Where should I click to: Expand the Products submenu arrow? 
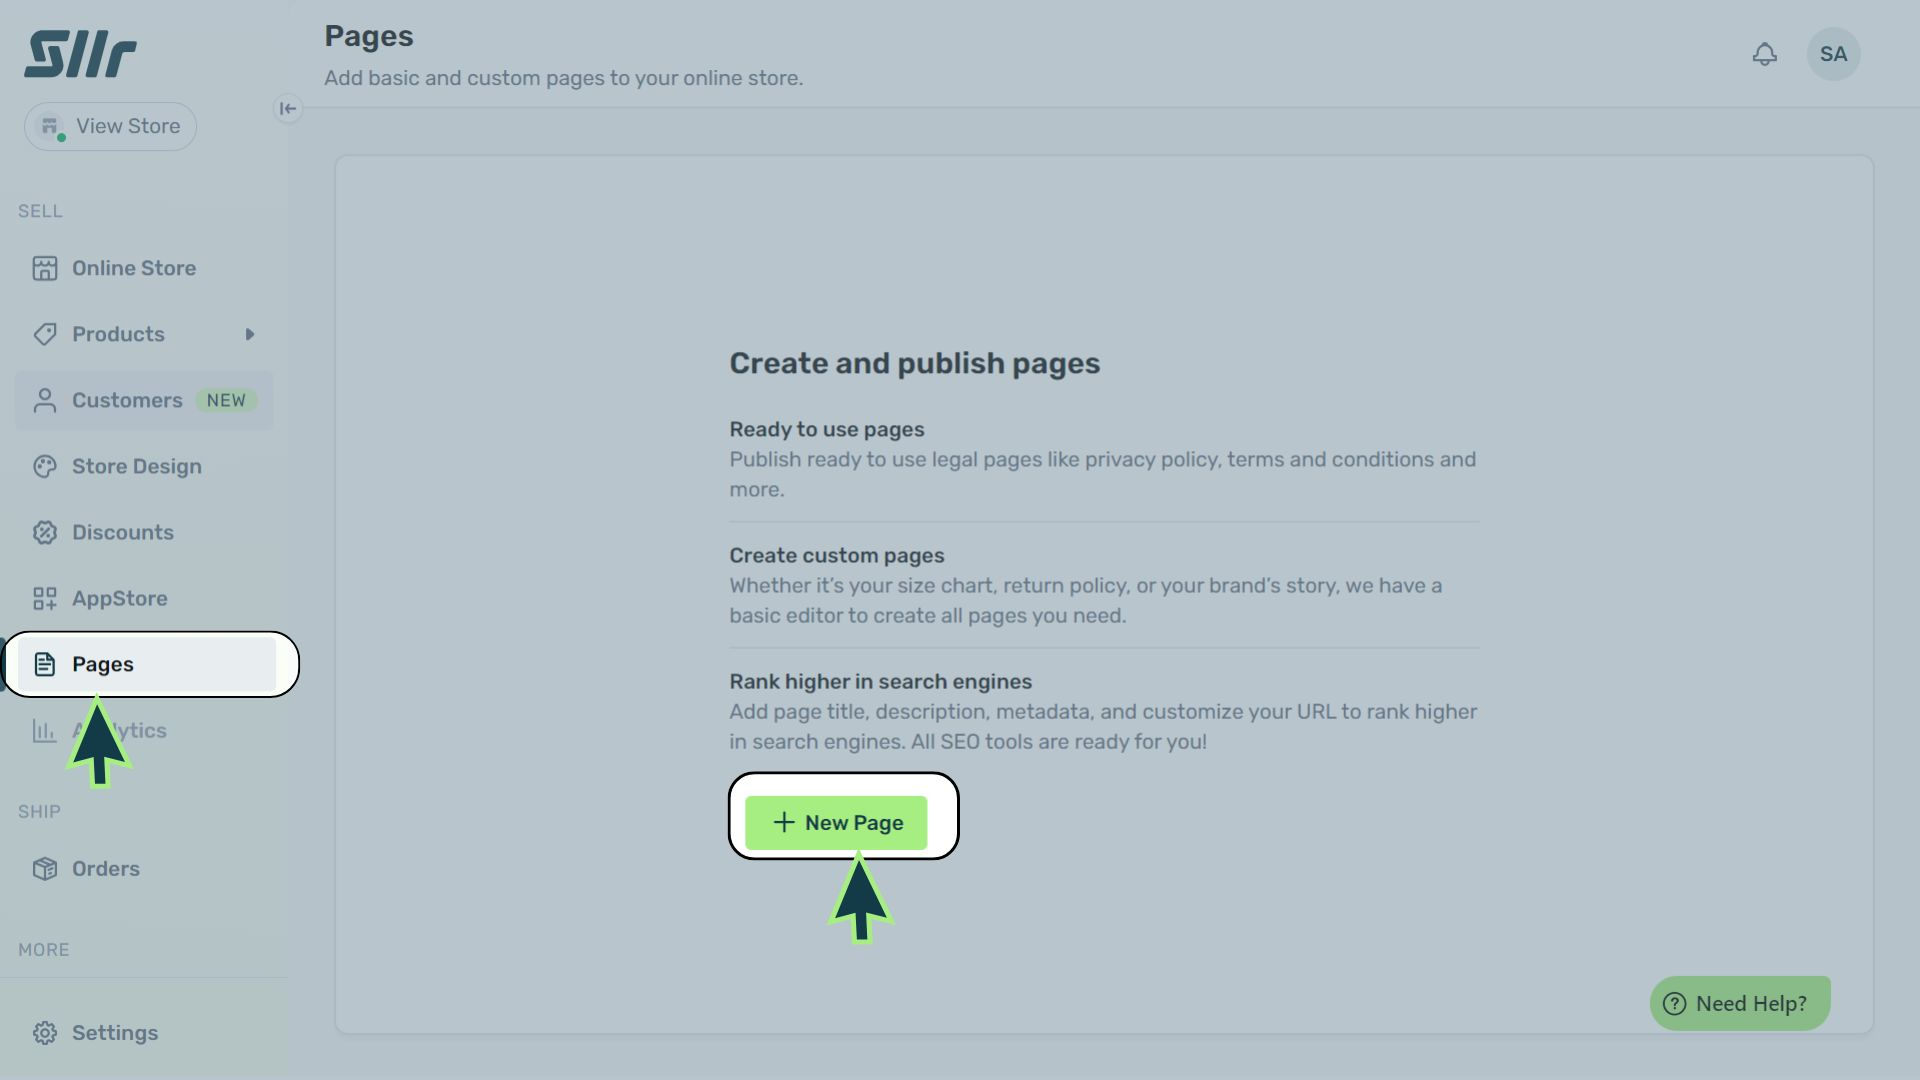250,334
